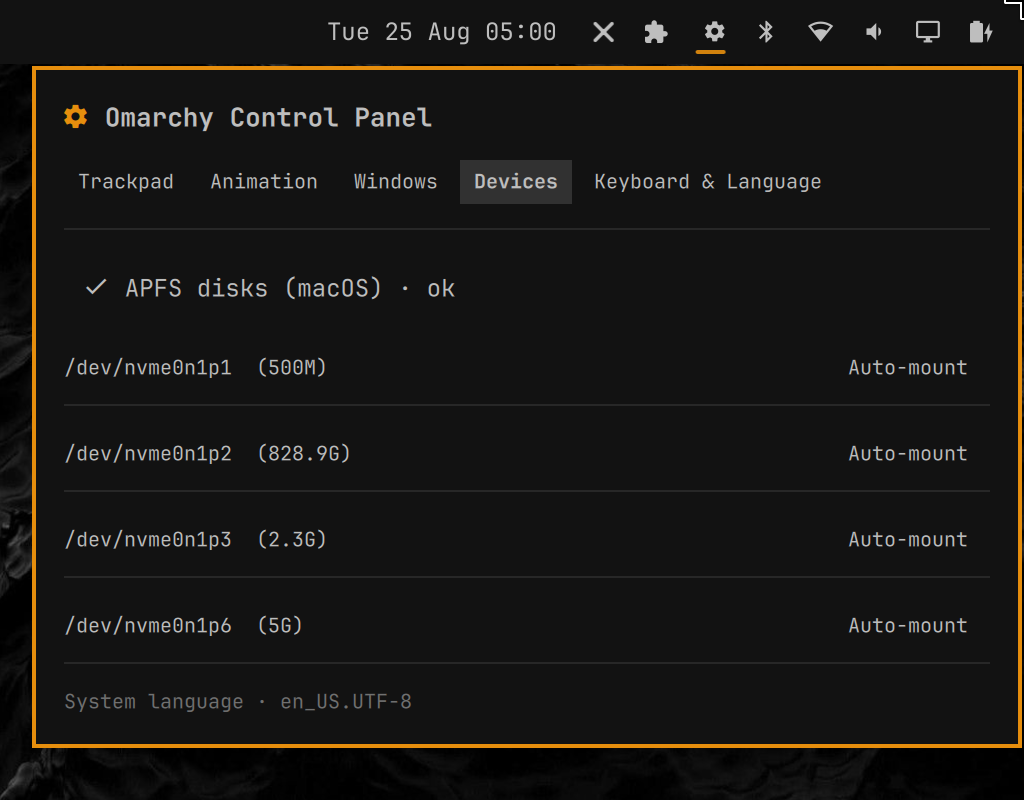The image size is (1024, 800).
Task: Select the /dev/nvme0n1p2 (828.9G) entry
Action: pyautogui.click(x=208, y=454)
